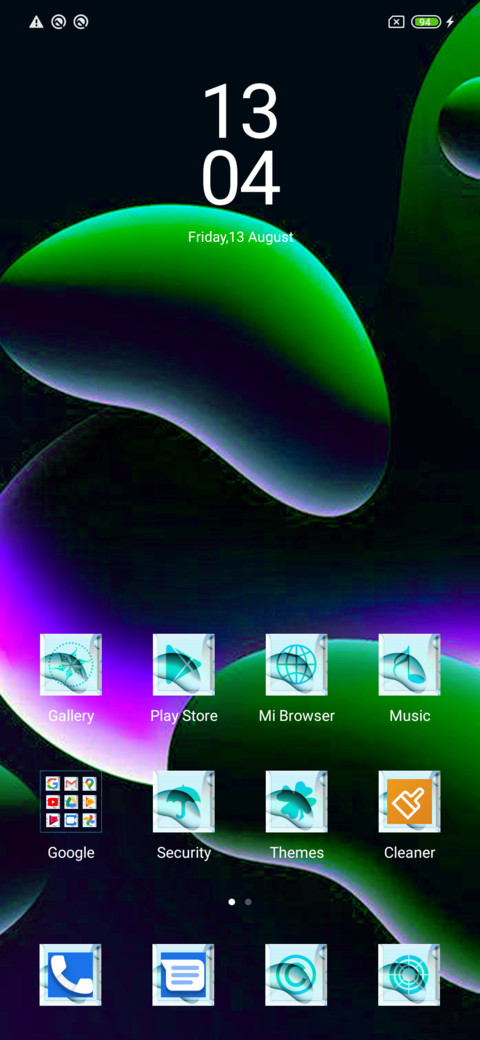
Task: Open the Messages app in the dock
Action: coord(184,975)
